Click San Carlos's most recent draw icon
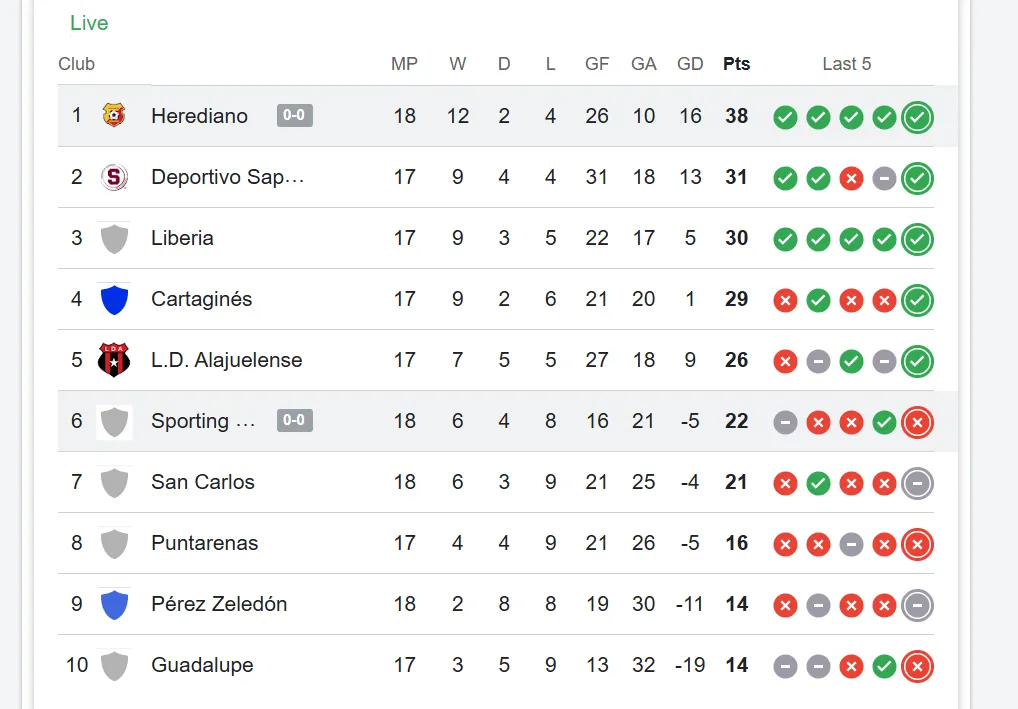 (917, 483)
